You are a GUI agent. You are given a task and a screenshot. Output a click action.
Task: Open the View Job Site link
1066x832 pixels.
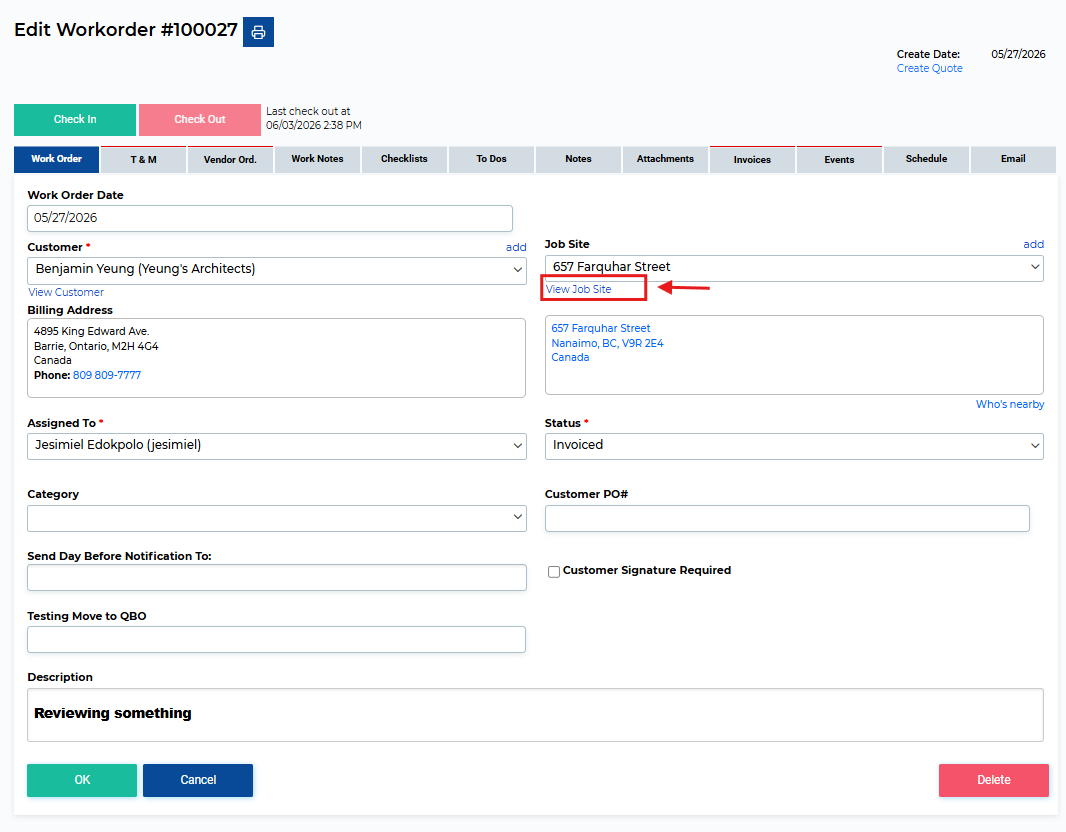pyautogui.click(x=579, y=290)
